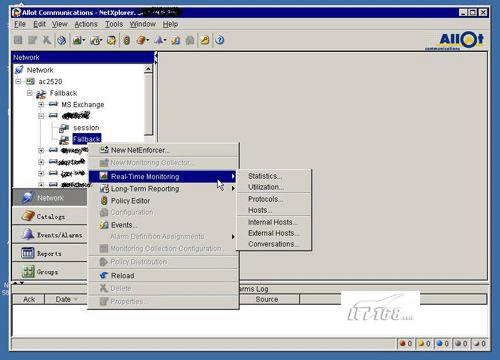Click the toolbar icon right of the alarm bell
The height and width of the screenshot is (360, 500).
pyautogui.click(x=176, y=40)
